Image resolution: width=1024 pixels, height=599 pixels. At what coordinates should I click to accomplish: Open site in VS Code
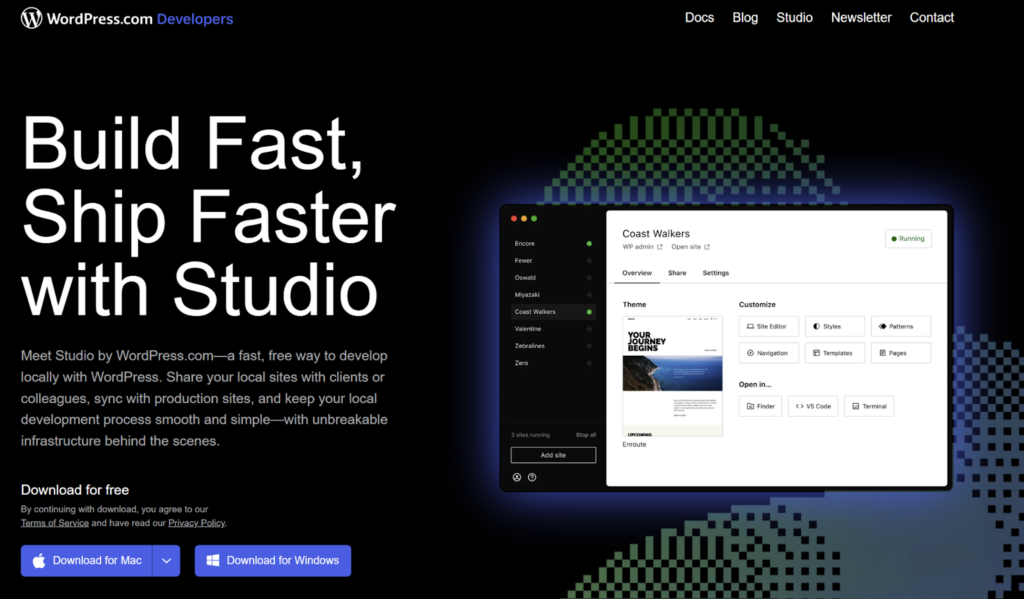point(811,406)
